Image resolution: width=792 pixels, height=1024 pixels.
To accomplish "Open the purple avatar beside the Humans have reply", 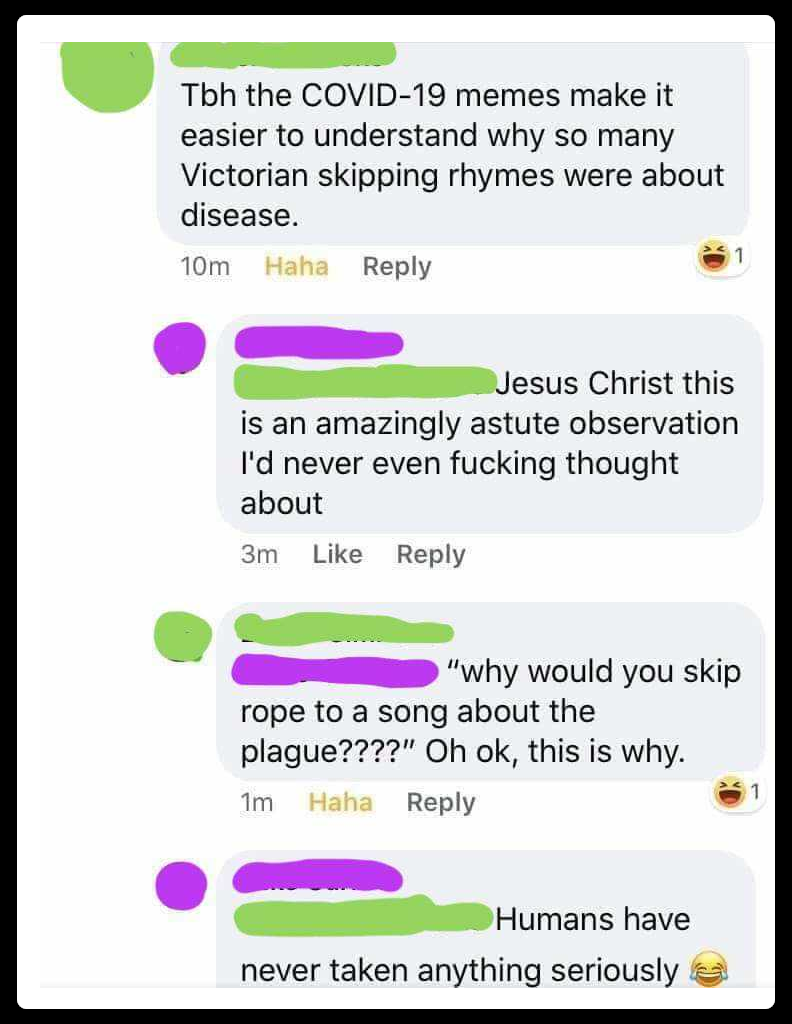I will coord(181,886).
